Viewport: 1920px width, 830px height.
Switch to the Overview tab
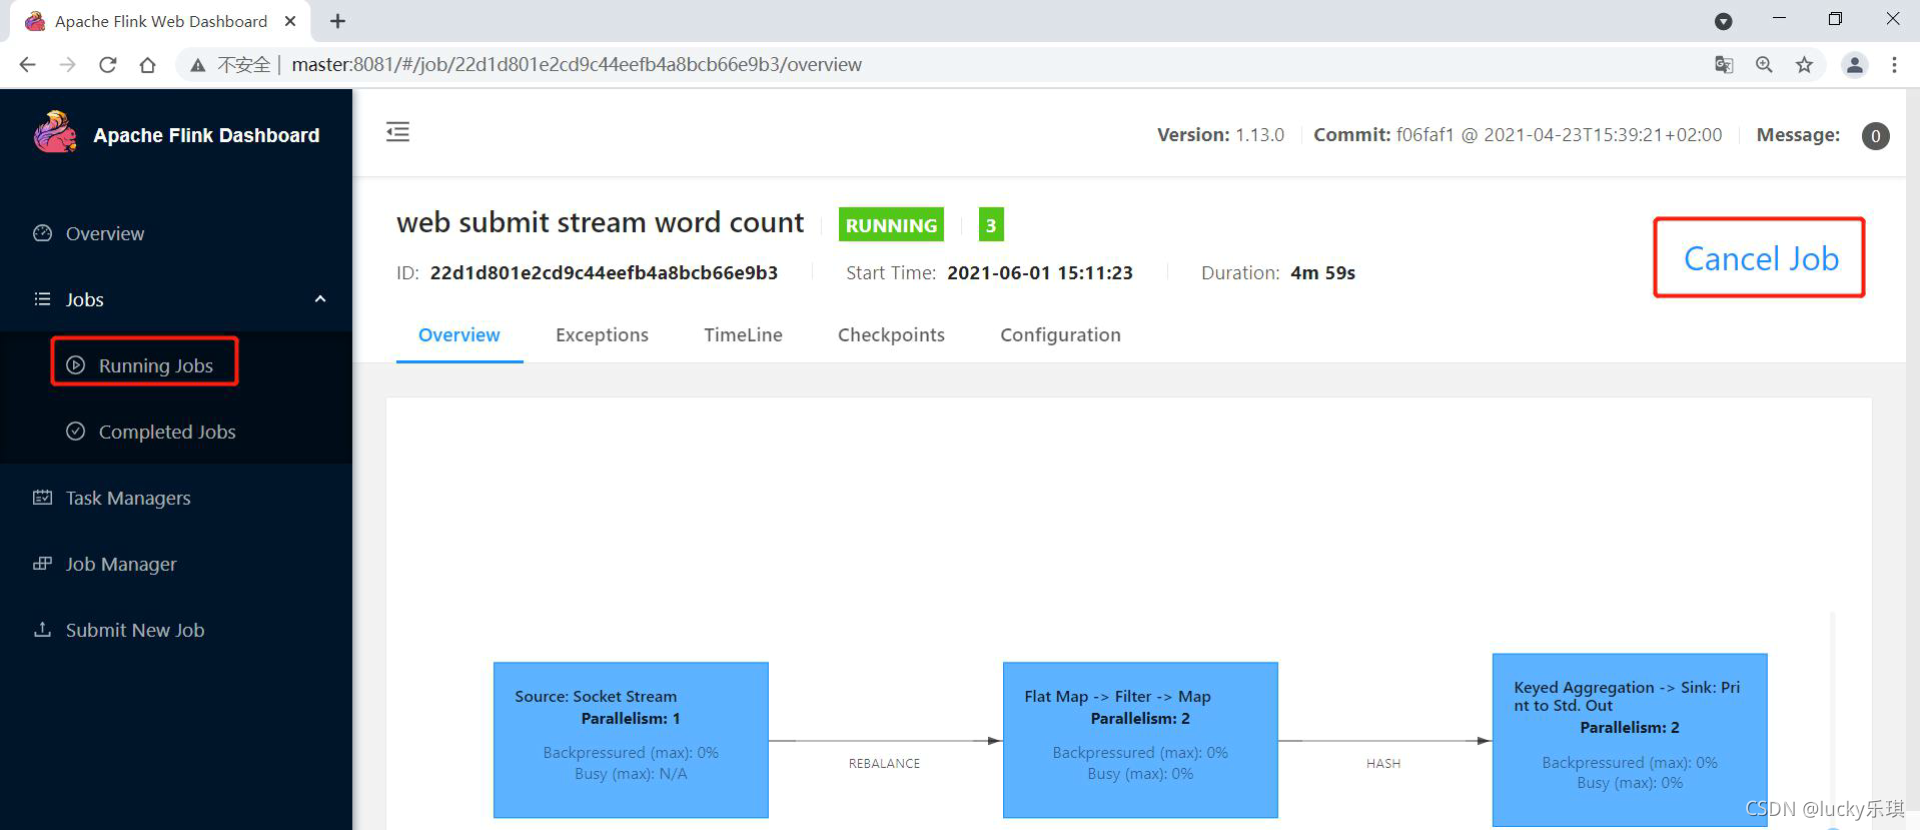click(459, 335)
